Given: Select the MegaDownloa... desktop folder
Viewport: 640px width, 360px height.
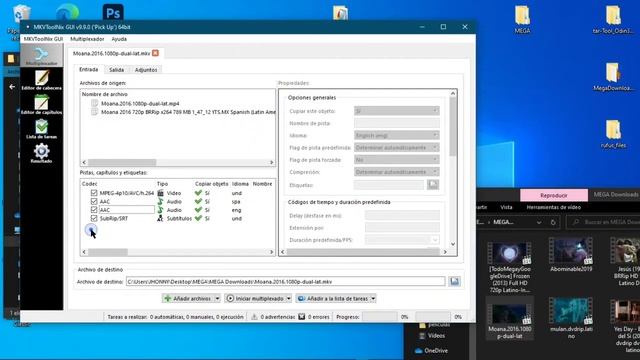Looking at the screenshot, I should 613,76.
